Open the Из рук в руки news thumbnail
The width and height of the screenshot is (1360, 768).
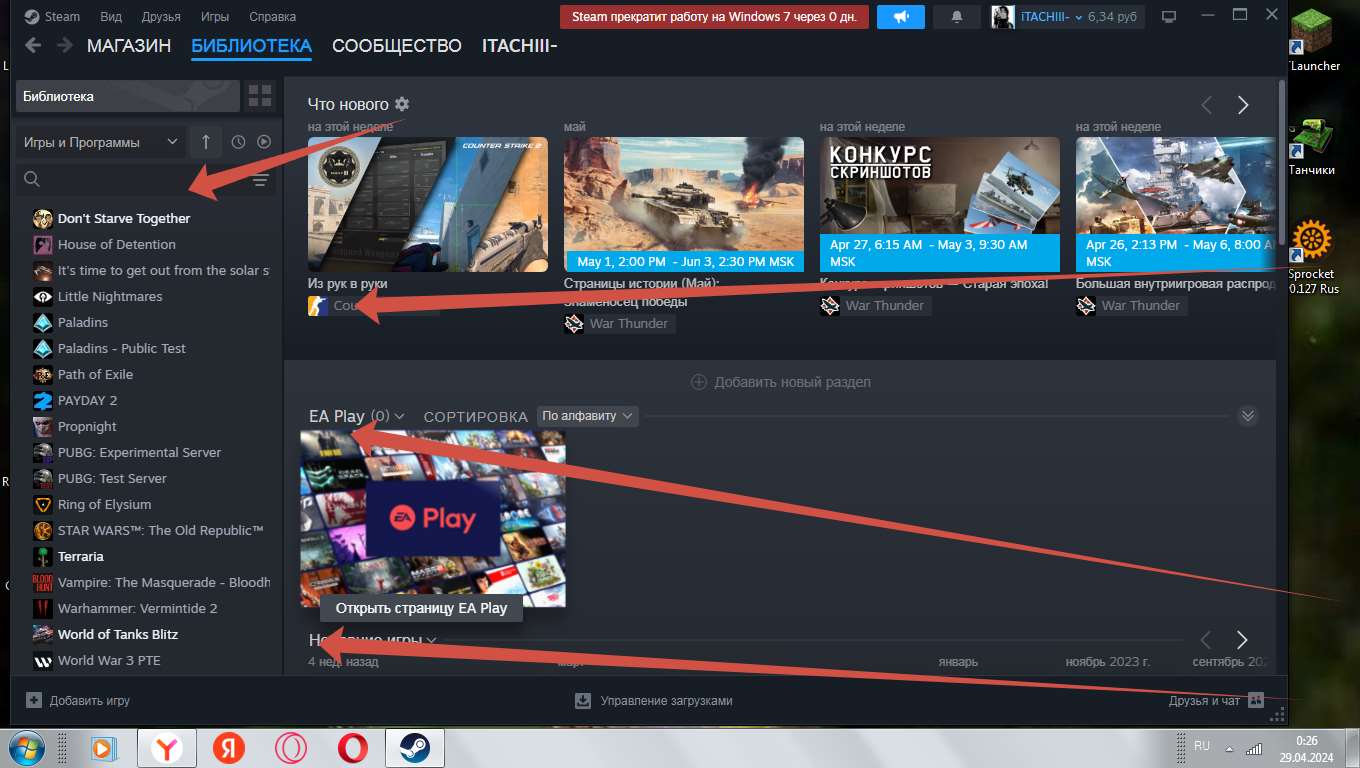(428, 204)
